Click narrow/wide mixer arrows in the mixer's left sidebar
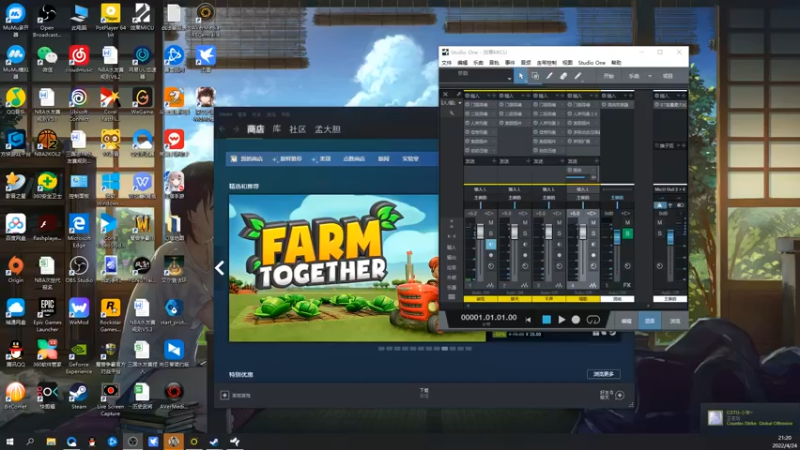Viewport: 800px width, 450px height. [452, 236]
